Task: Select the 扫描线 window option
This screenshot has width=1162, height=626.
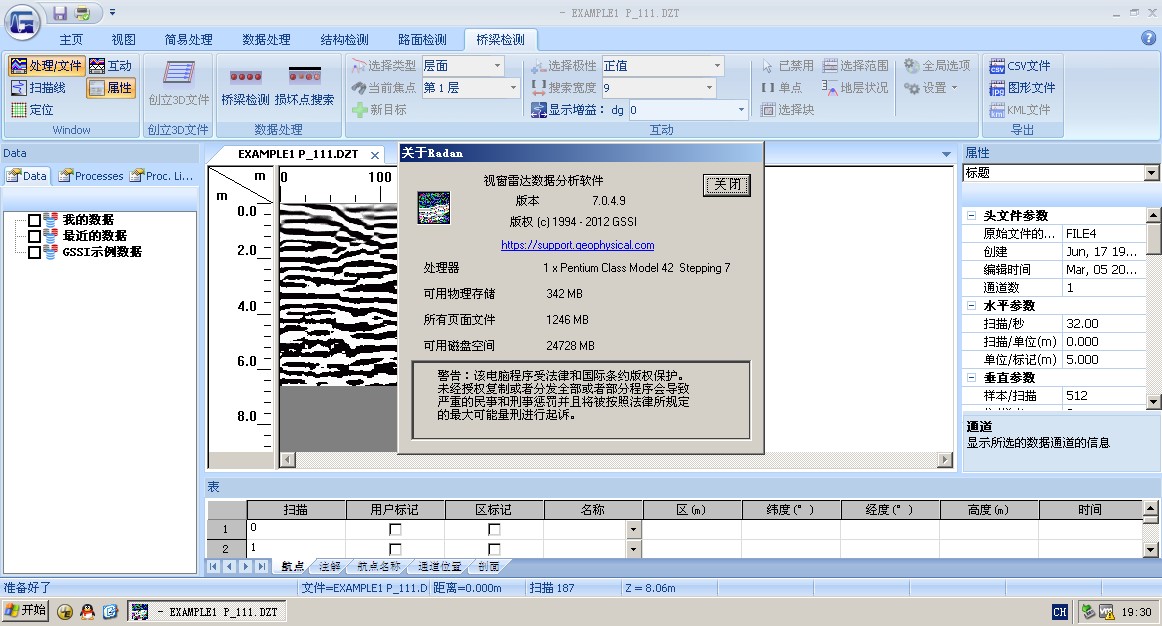Action: [39, 87]
